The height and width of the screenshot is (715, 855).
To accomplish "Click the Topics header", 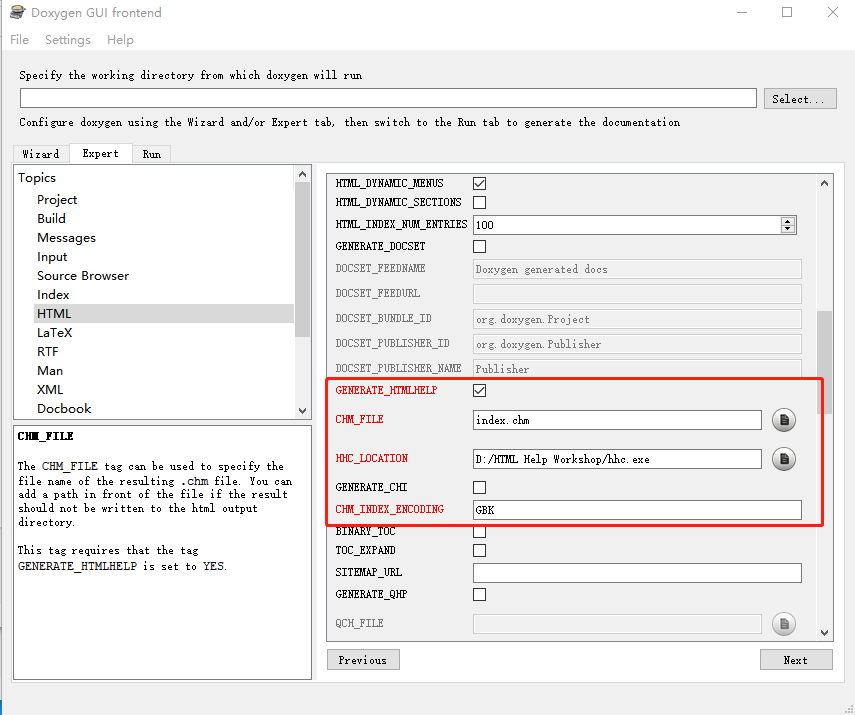I will pyautogui.click(x=37, y=178).
